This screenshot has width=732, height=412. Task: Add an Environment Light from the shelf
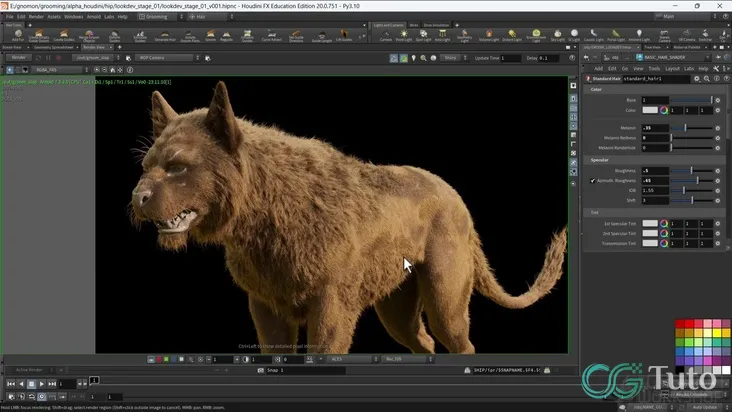pyautogui.click(x=536, y=35)
